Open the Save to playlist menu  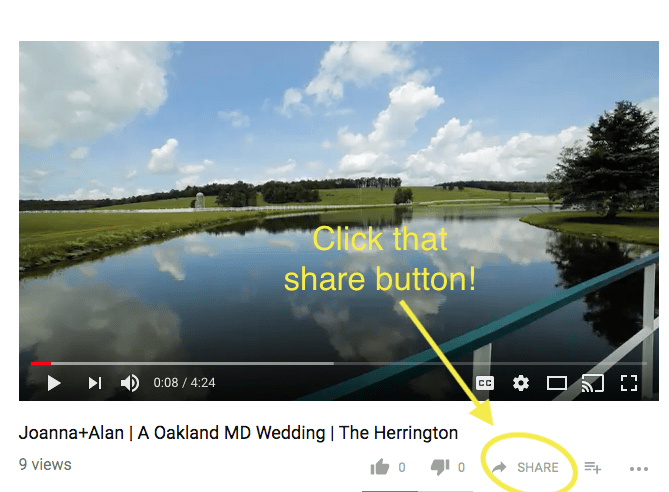tap(593, 467)
